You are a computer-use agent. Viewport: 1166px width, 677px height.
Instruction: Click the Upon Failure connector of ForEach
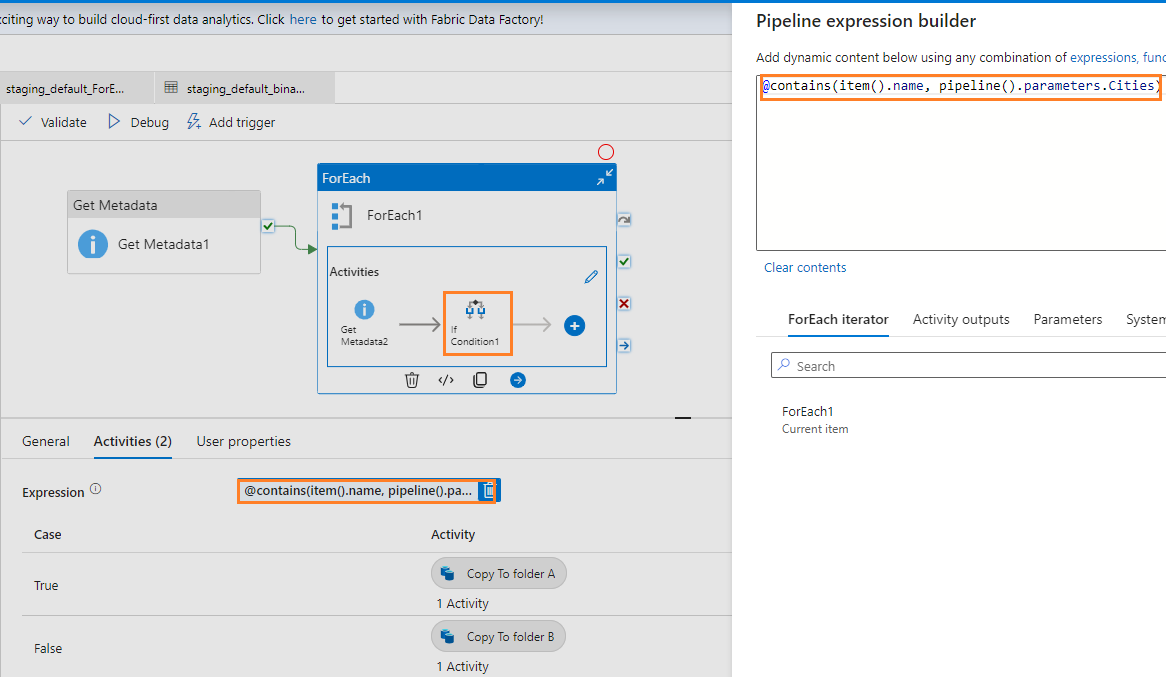624,304
